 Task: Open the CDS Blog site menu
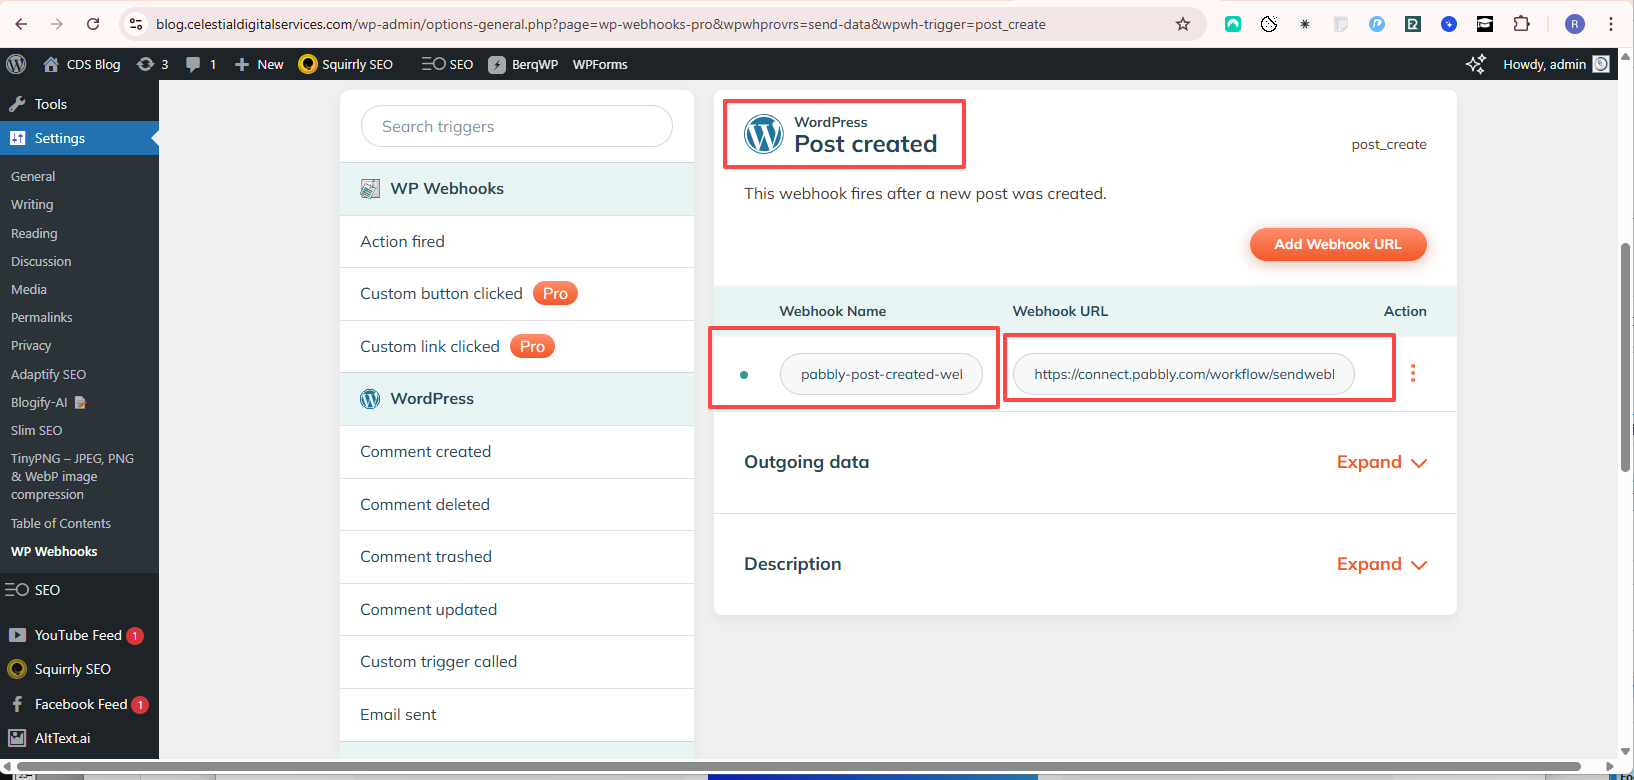[x=82, y=64]
